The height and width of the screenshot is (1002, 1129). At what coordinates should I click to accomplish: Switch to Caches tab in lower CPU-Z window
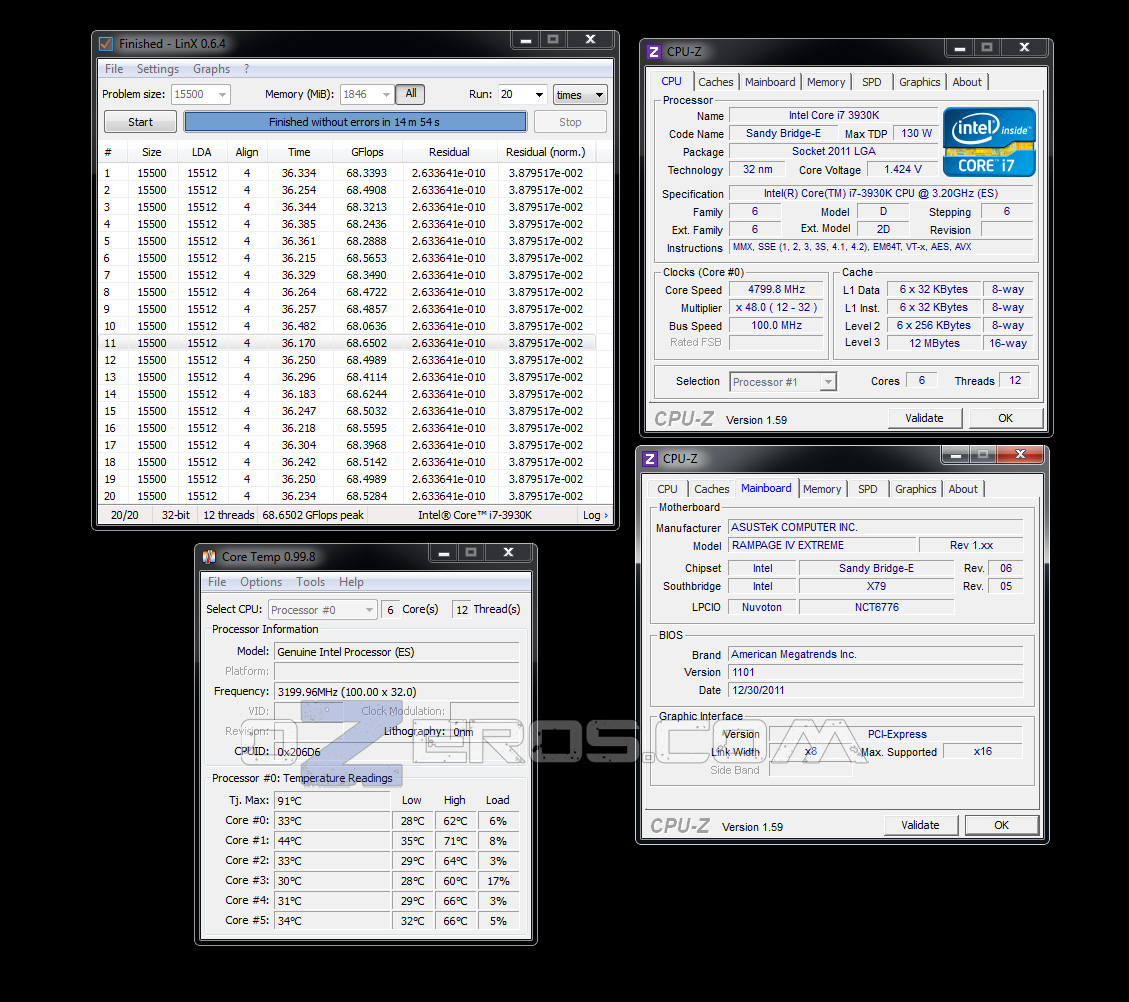[711, 489]
